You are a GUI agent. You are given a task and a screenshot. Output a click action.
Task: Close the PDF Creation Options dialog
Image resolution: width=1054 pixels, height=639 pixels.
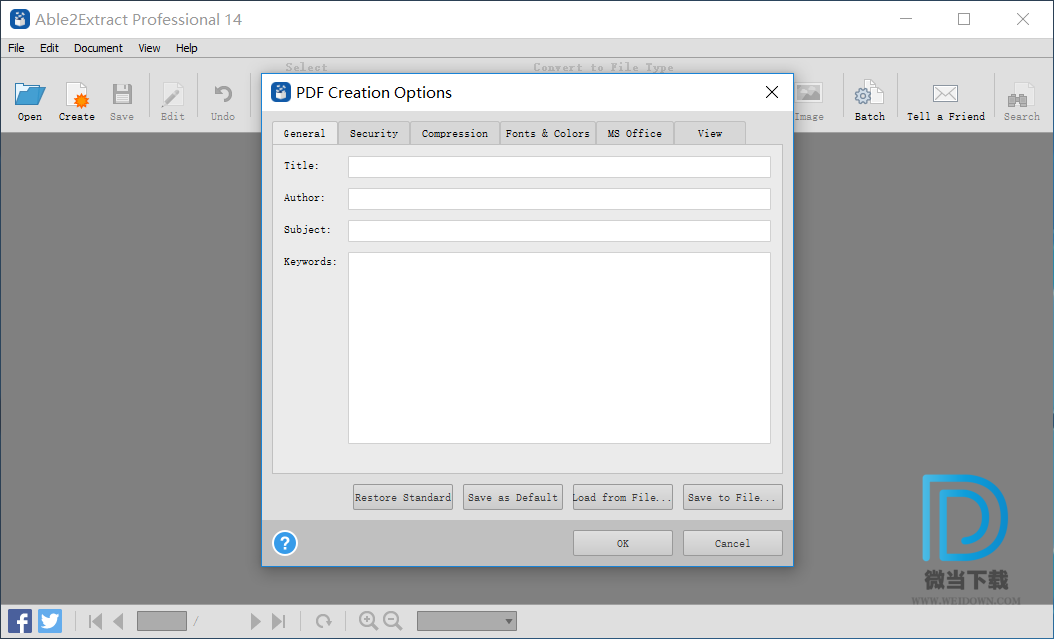772,92
